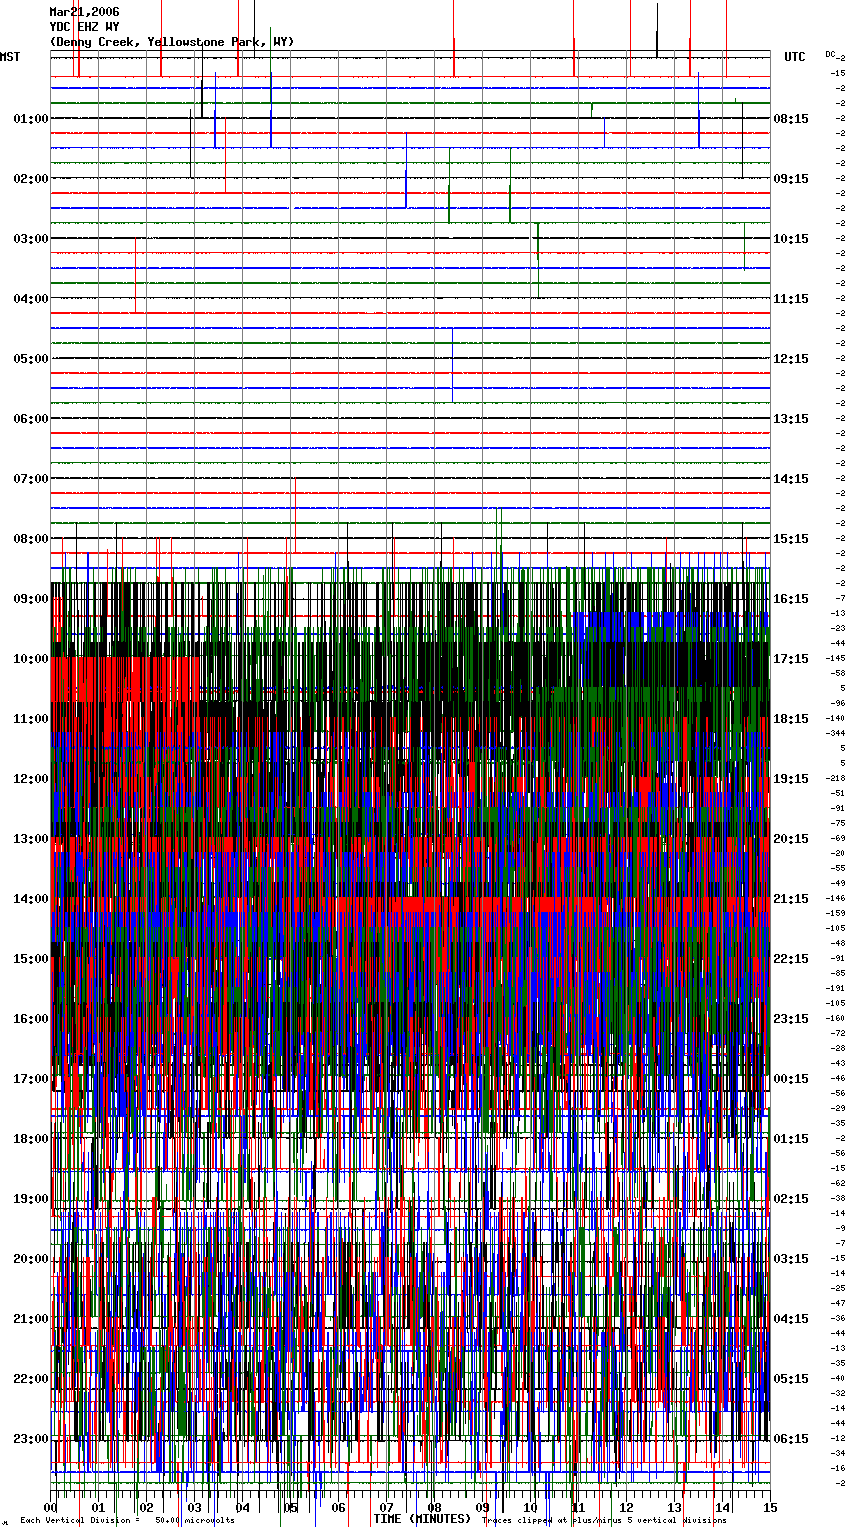Click the UTC time zone header
Image resolution: width=850 pixels, height=1534 pixels.
click(x=795, y=57)
